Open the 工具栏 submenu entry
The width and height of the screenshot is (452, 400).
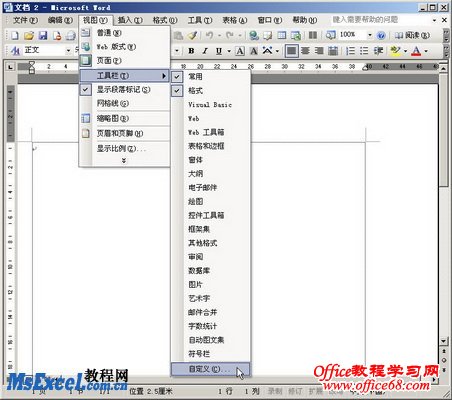tap(124, 76)
